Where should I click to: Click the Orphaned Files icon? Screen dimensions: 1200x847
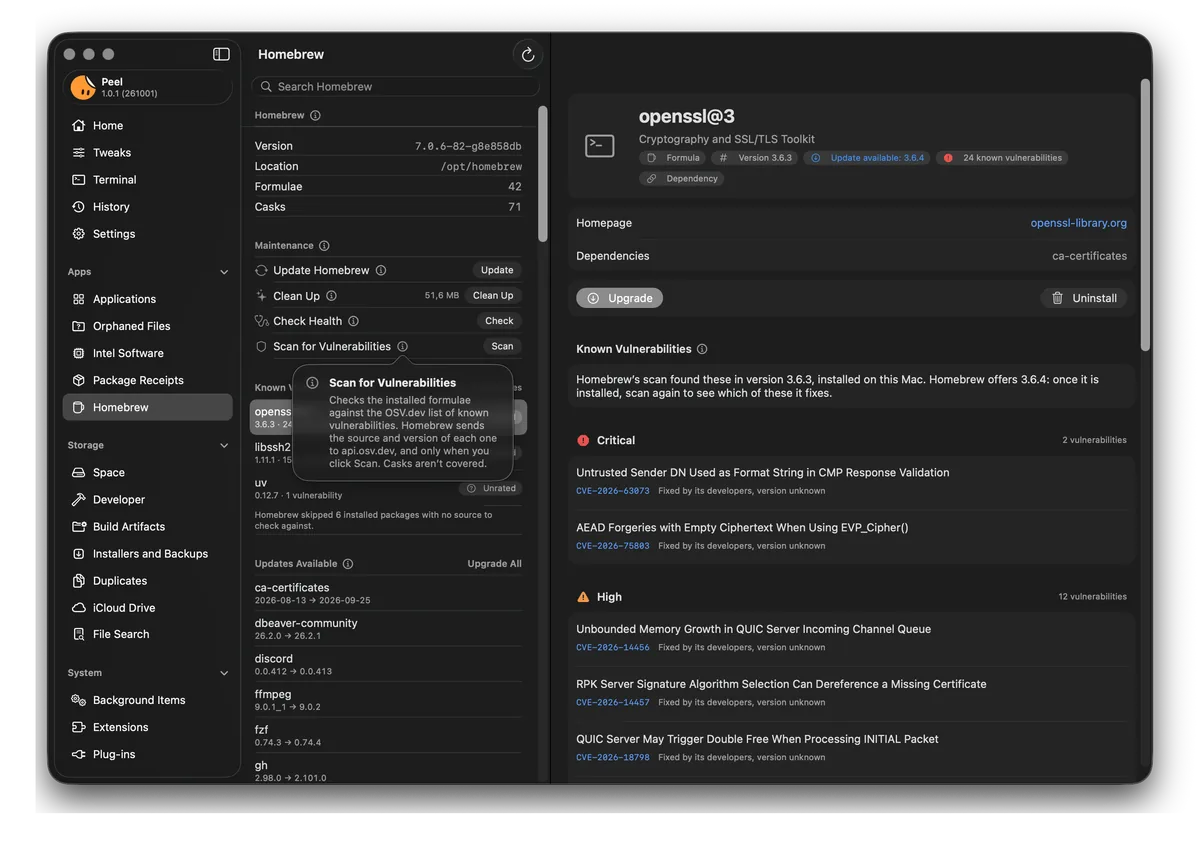coord(79,326)
